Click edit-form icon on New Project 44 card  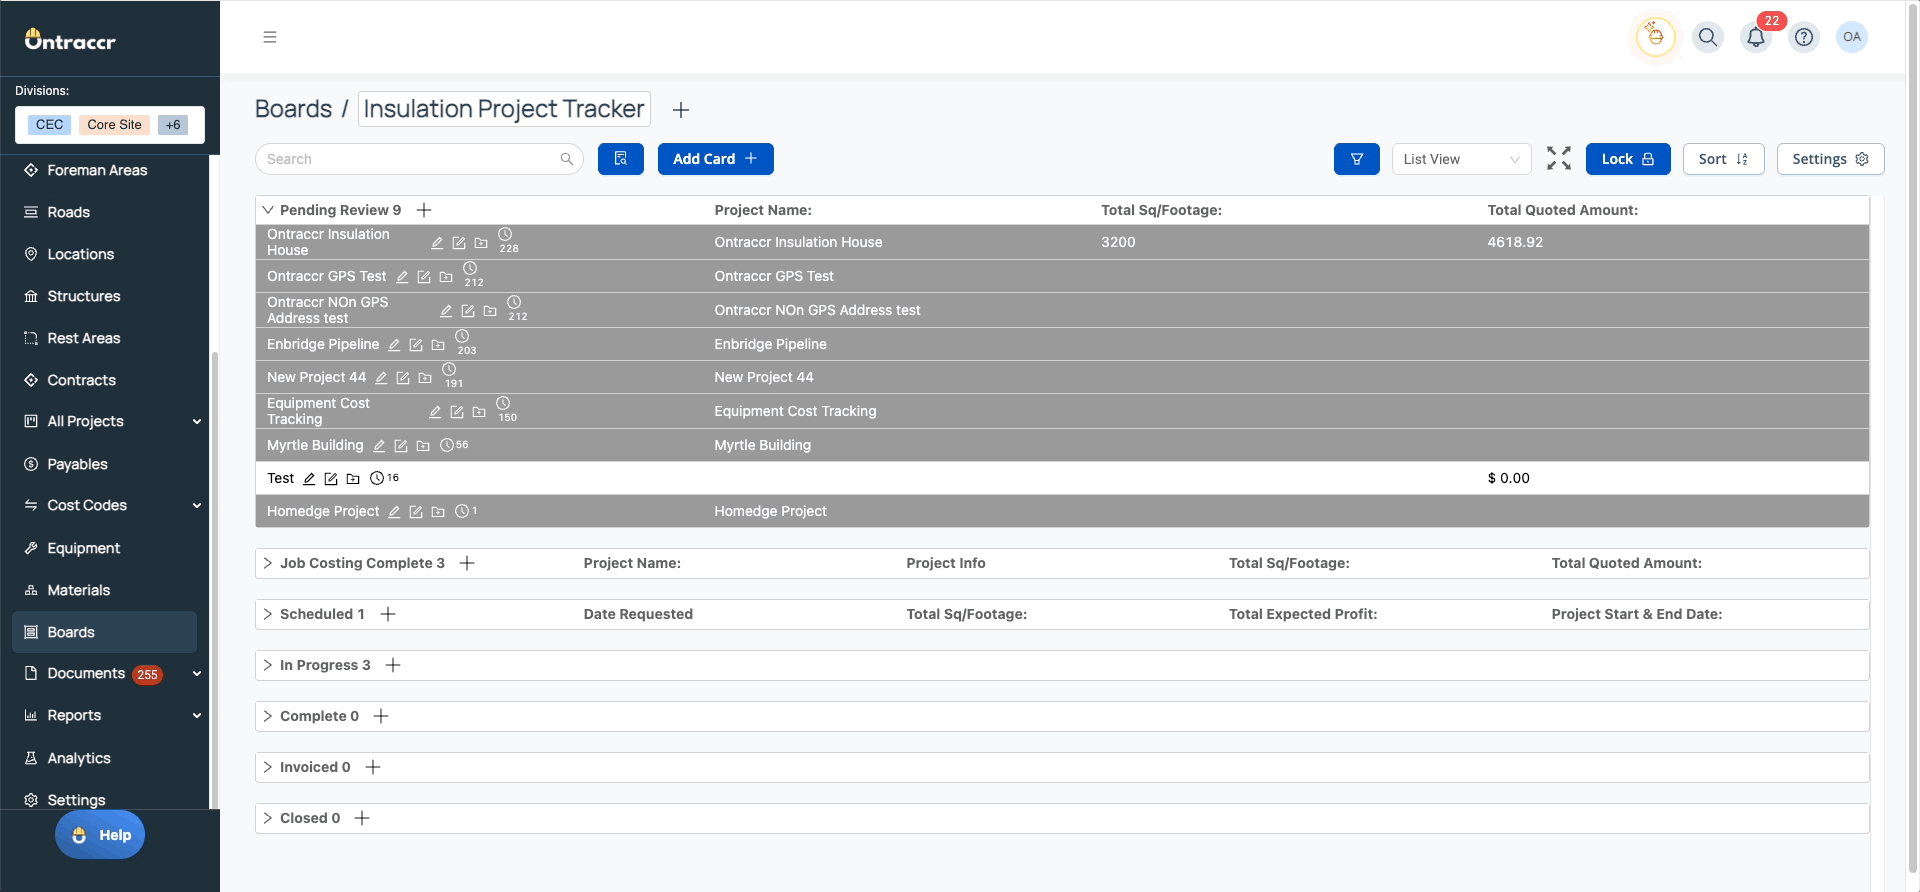[403, 378]
